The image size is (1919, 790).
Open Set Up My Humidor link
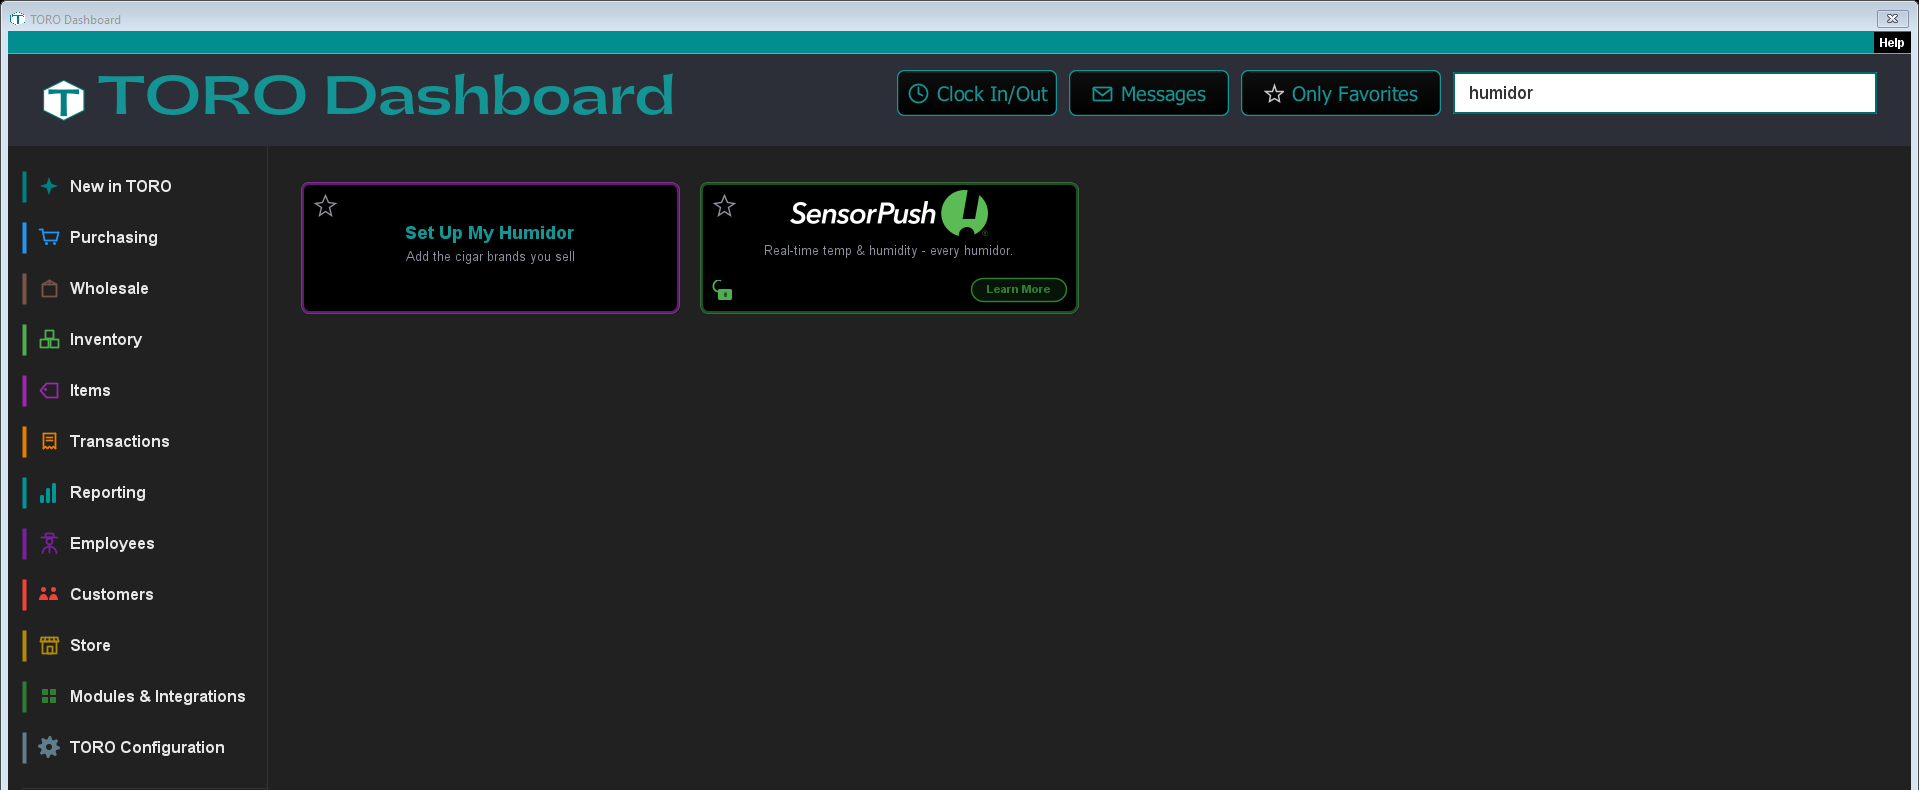[489, 232]
